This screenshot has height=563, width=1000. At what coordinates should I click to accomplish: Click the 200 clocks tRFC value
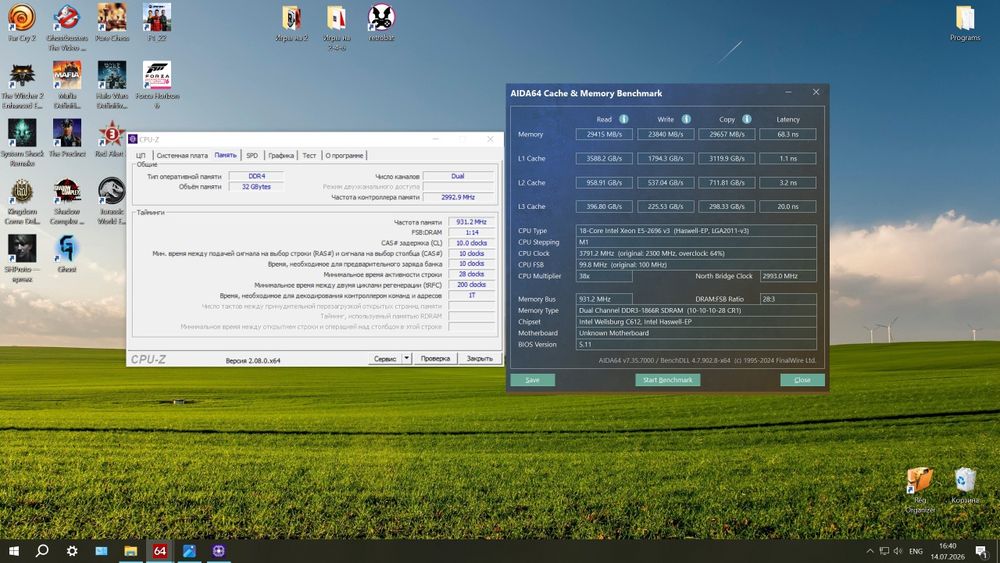click(x=471, y=285)
